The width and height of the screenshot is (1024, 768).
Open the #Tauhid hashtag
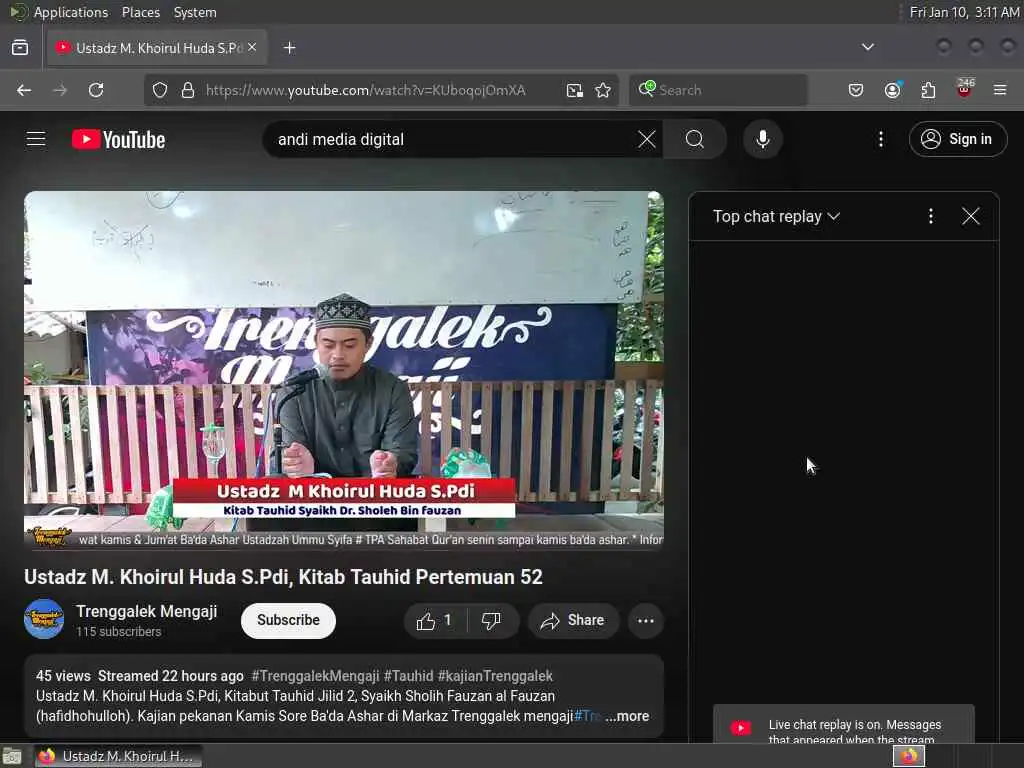click(x=408, y=676)
